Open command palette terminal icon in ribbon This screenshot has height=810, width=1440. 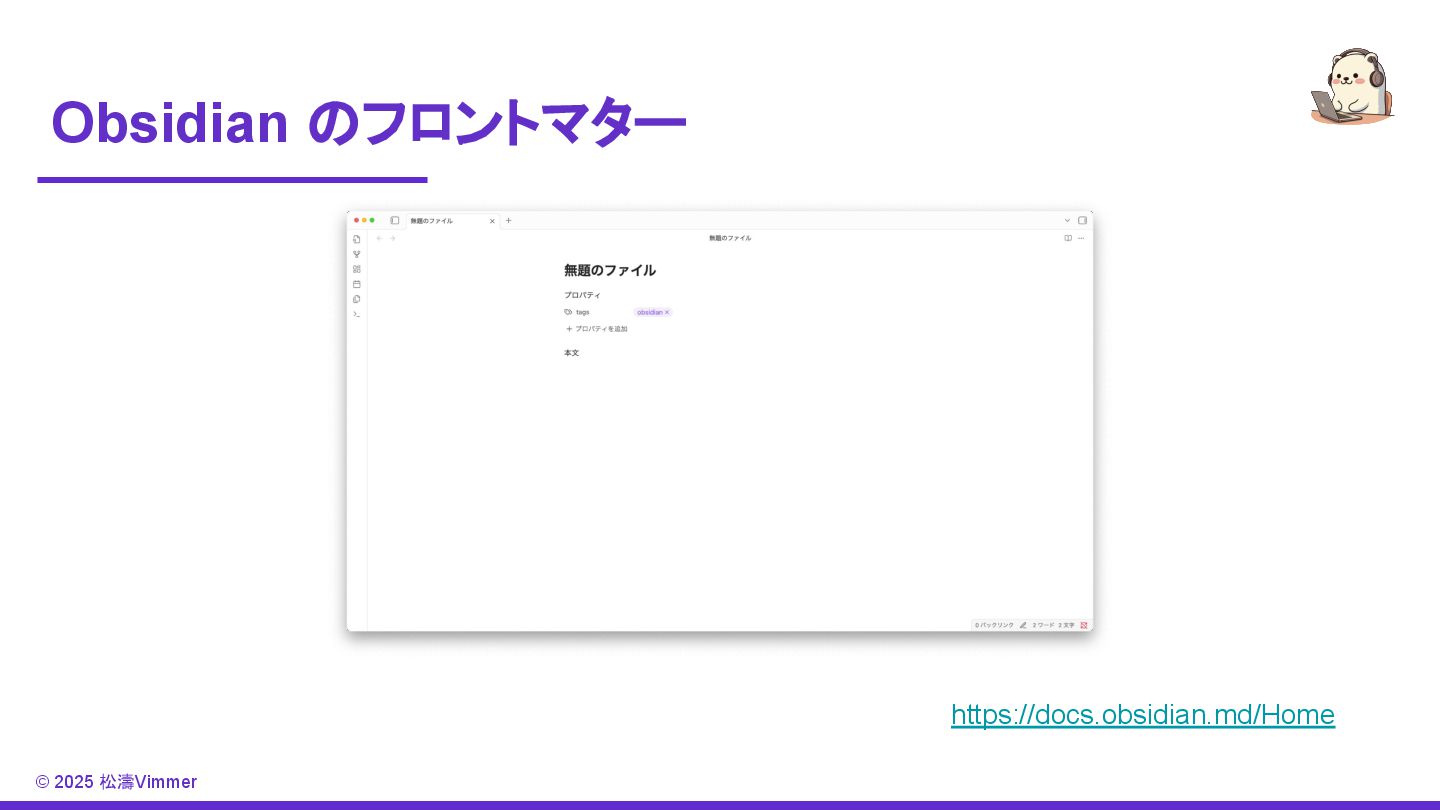[x=357, y=314]
